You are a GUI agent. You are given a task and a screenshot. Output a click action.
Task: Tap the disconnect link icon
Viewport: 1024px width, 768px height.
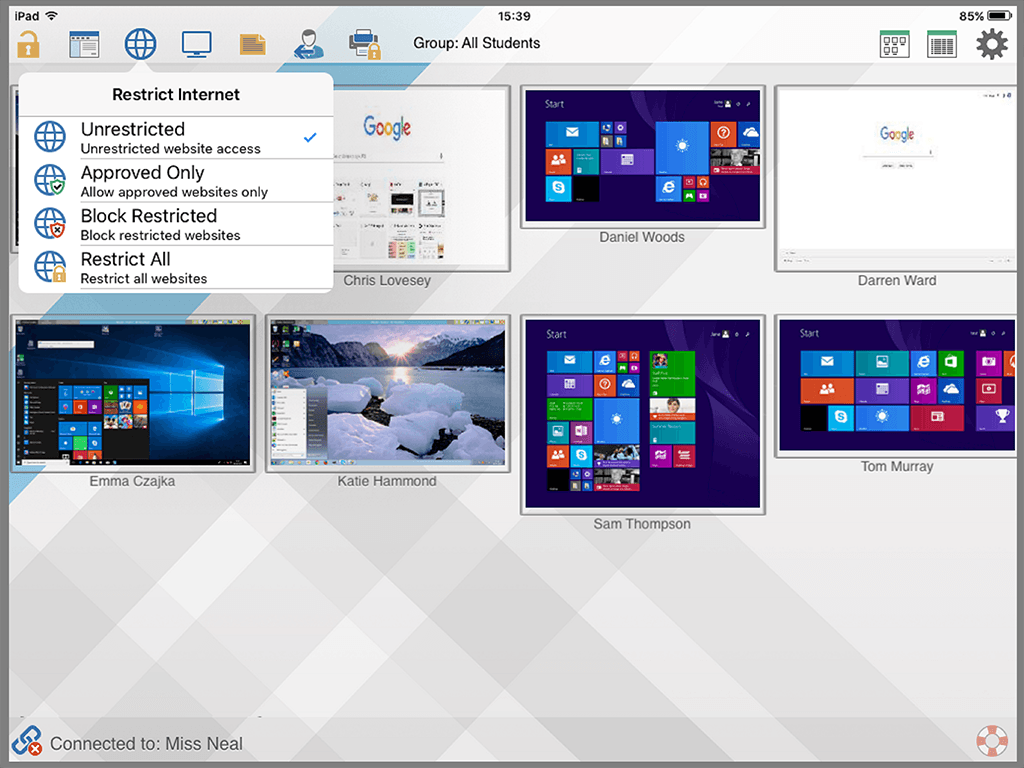coord(27,742)
